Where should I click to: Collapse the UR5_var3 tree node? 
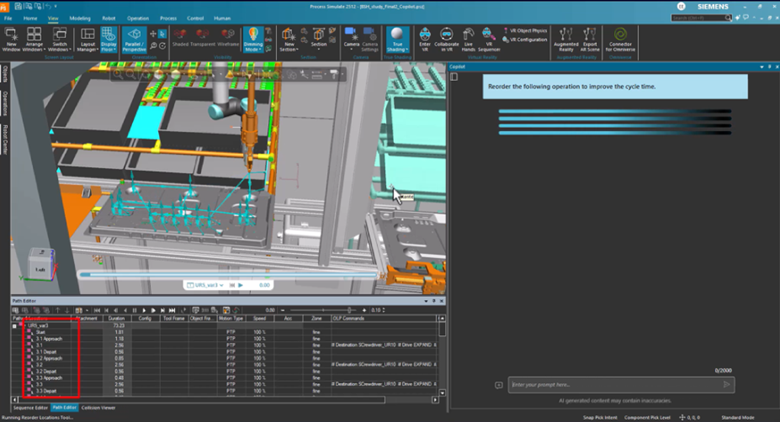pyautogui.click(x=15, y=326)
